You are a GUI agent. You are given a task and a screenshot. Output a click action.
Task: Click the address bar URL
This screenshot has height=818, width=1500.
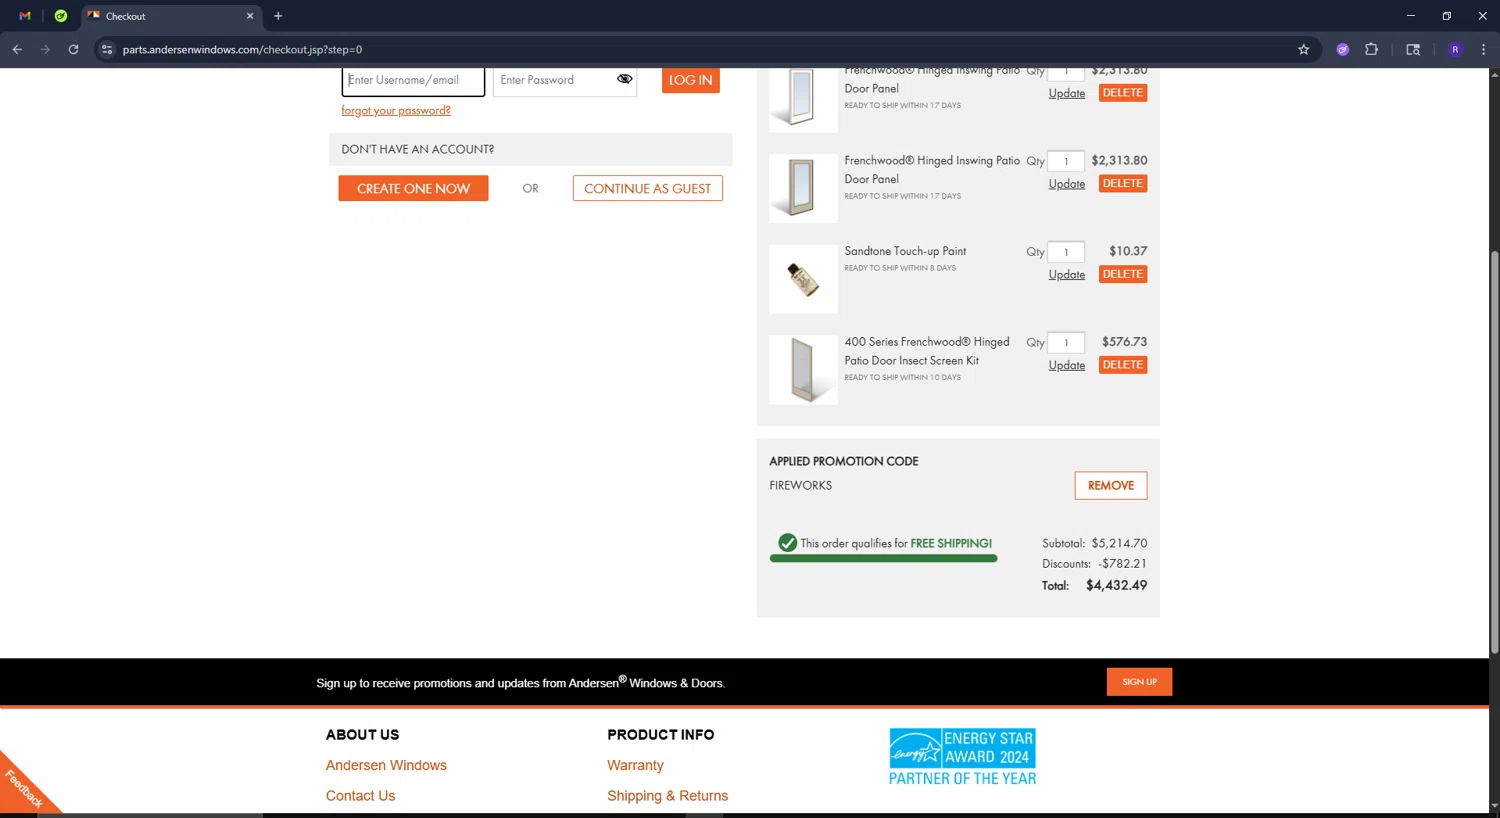coord(242,49)
